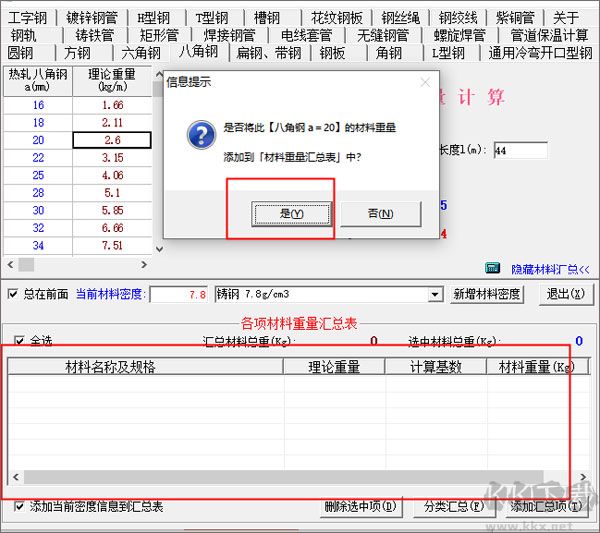
Task: Click 删除选中项(D) button
Action: pos(360,507)
